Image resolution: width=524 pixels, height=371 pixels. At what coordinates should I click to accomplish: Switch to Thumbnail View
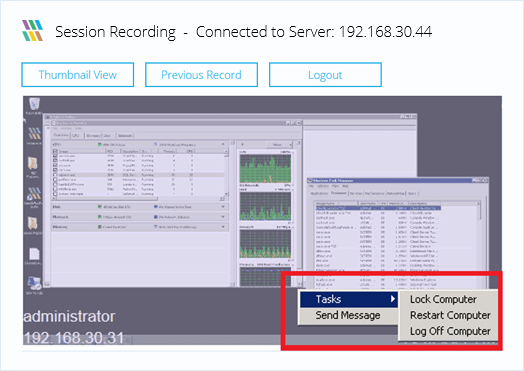click(x=78, y=75)
